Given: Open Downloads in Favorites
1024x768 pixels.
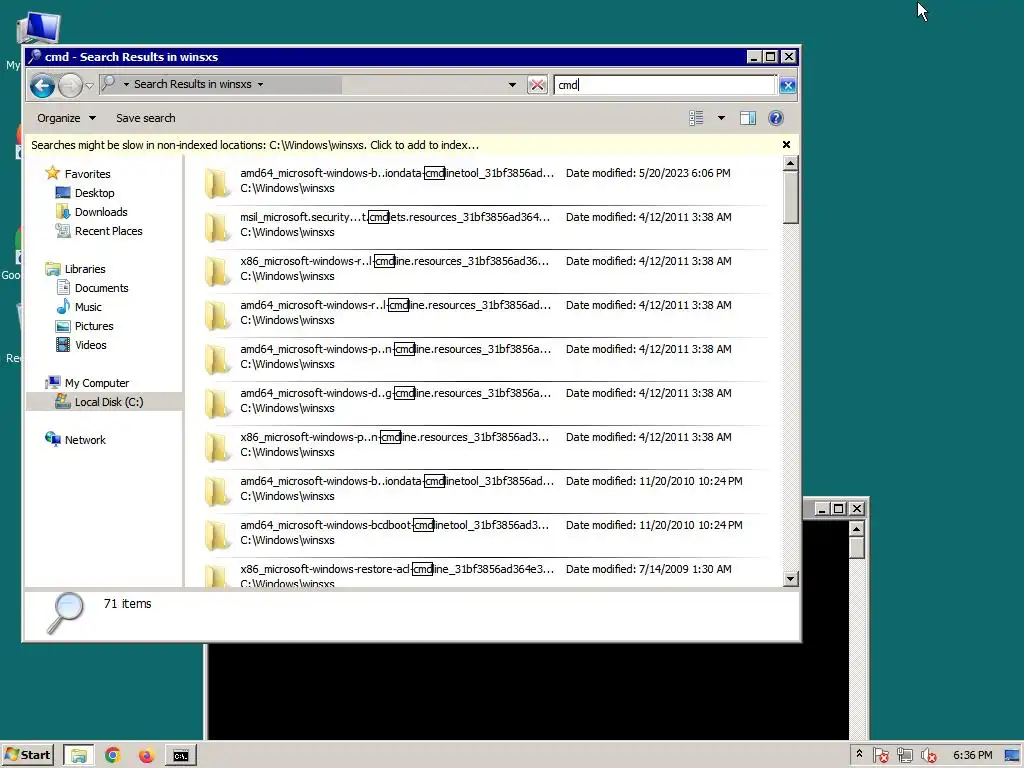Looking at the screenshot, I should (x=101, y=212).
